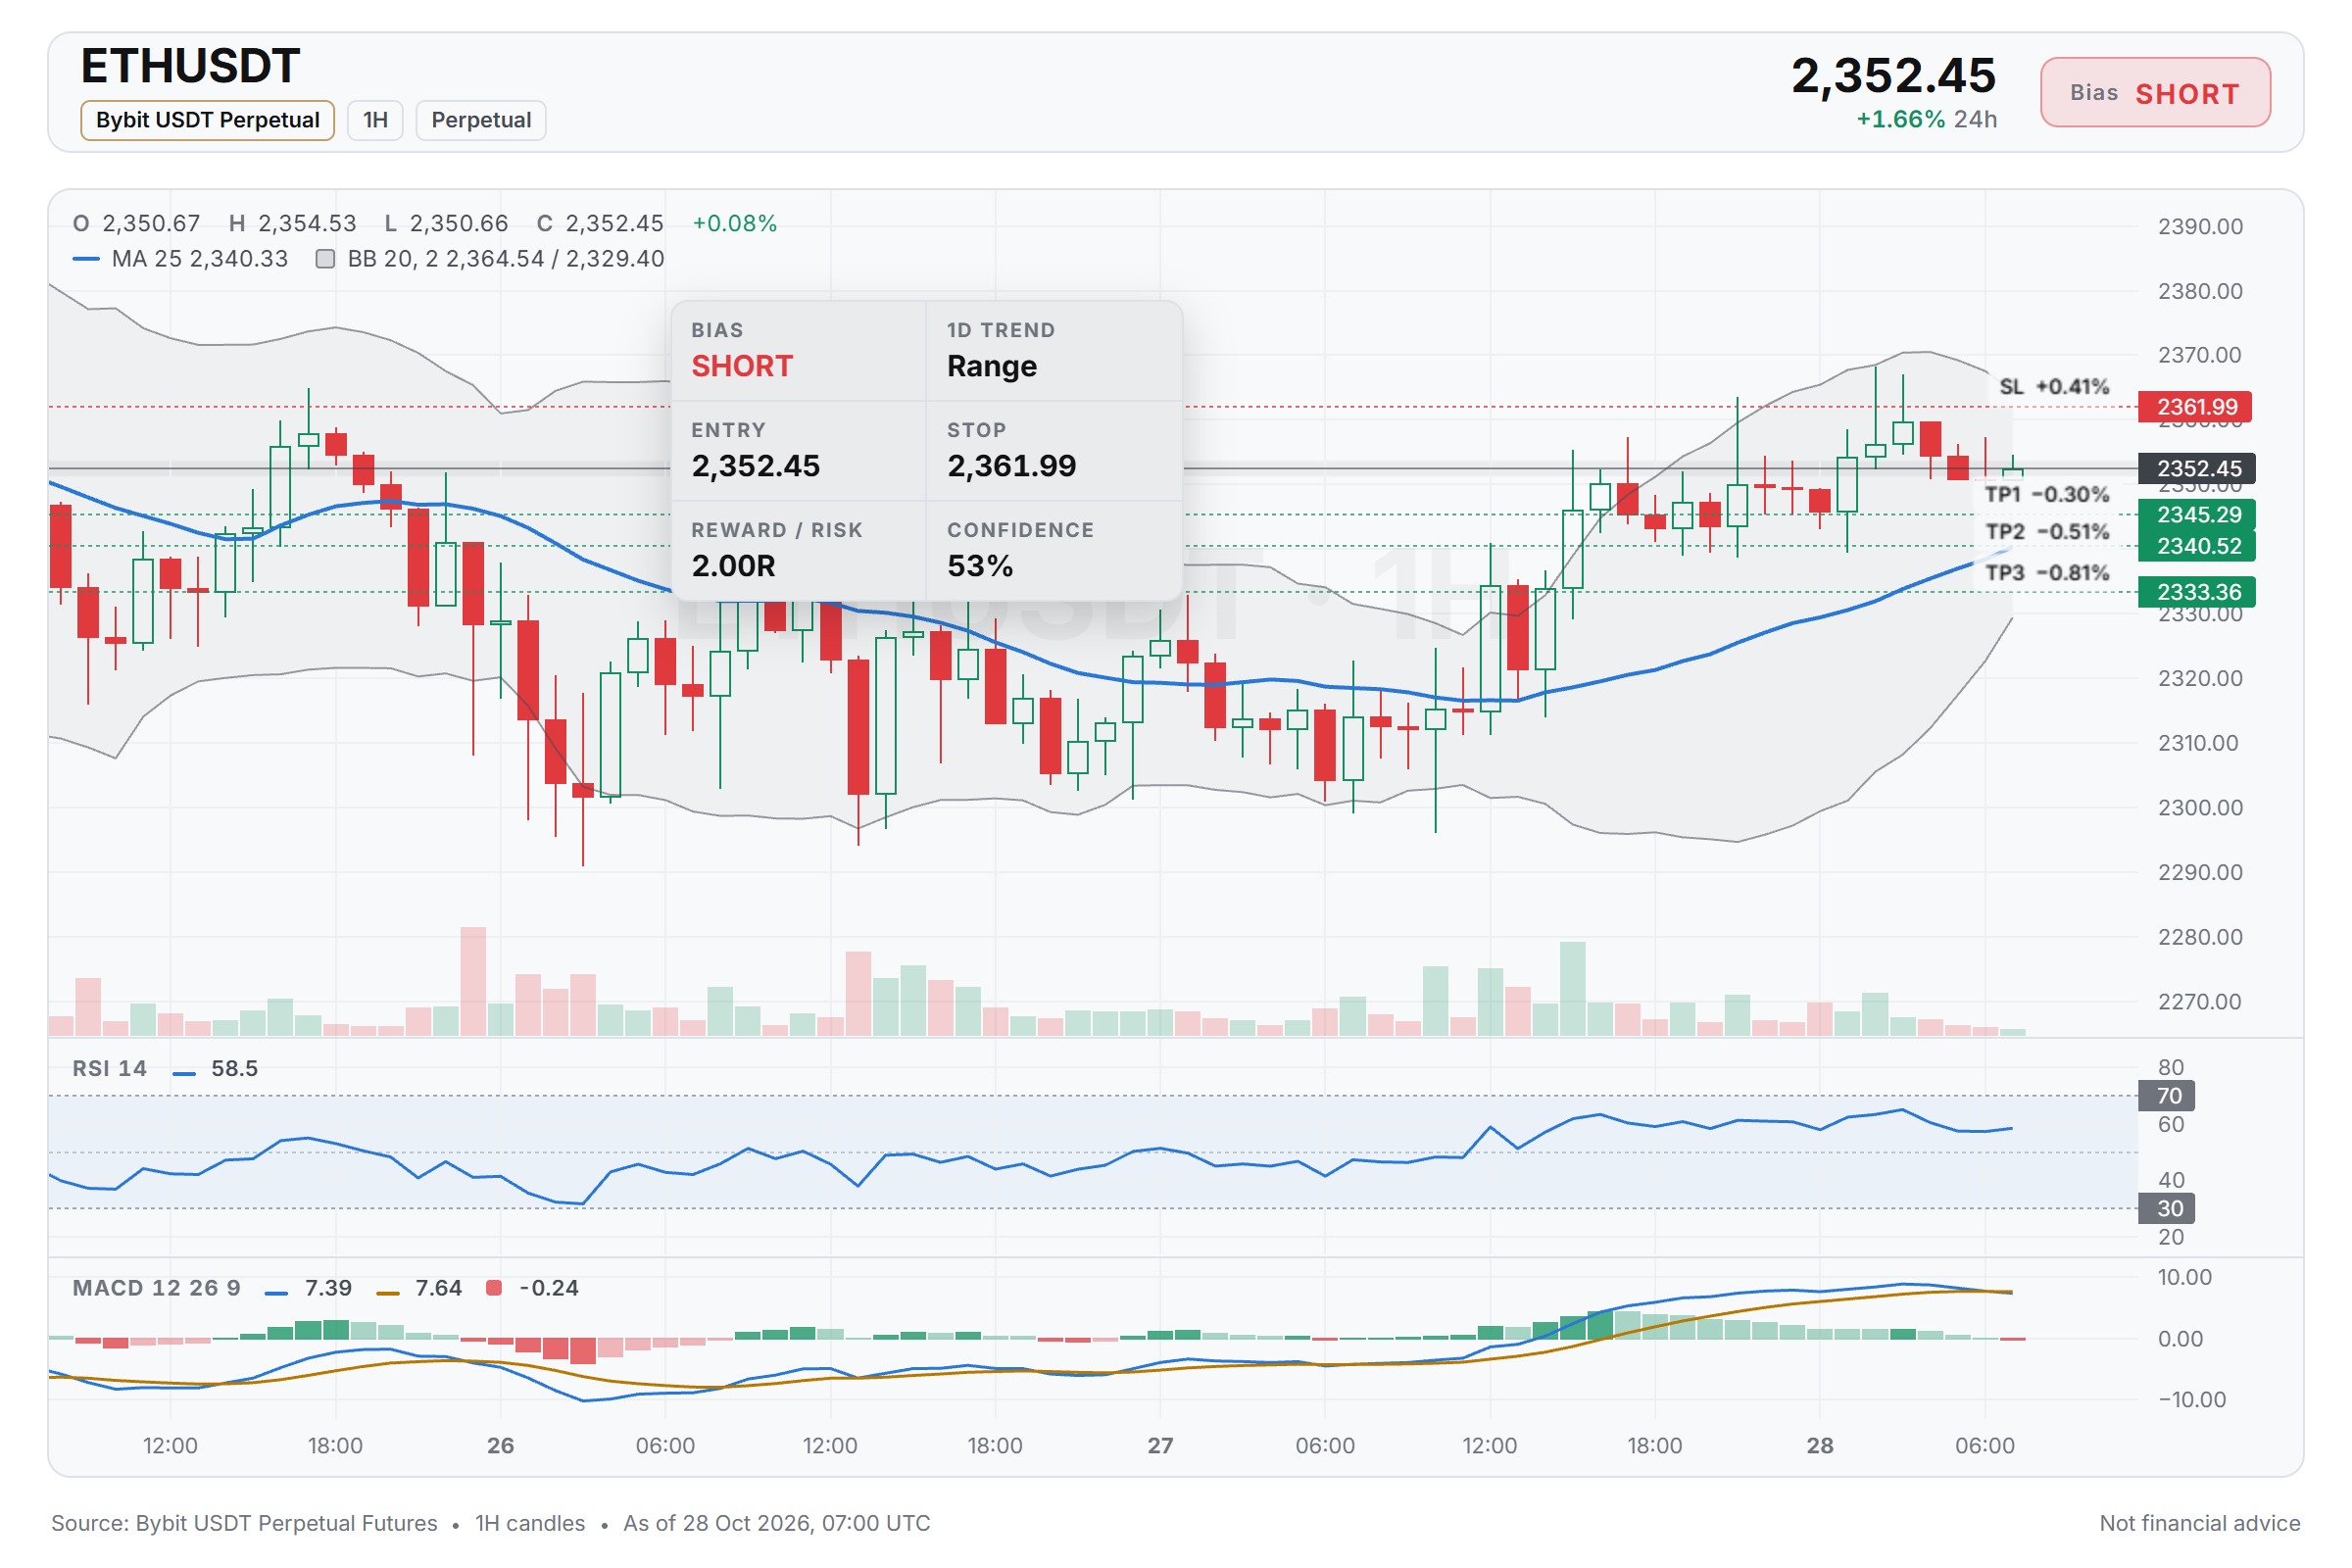Screen dimensions: 2352x1568
Task: Click the green 2345.29 TP1 price tag
Action: (x=2197, y=514)
